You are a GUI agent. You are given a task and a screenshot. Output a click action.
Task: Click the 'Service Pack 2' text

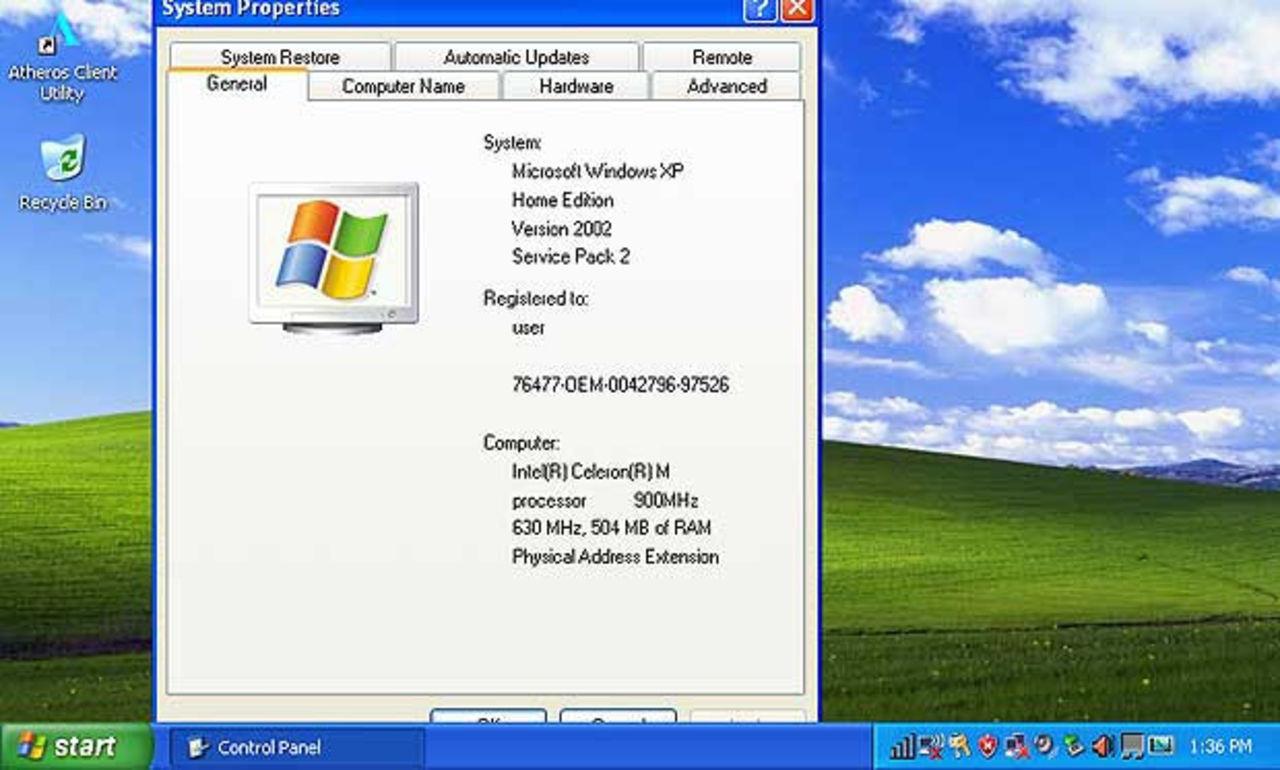(571, 257)
